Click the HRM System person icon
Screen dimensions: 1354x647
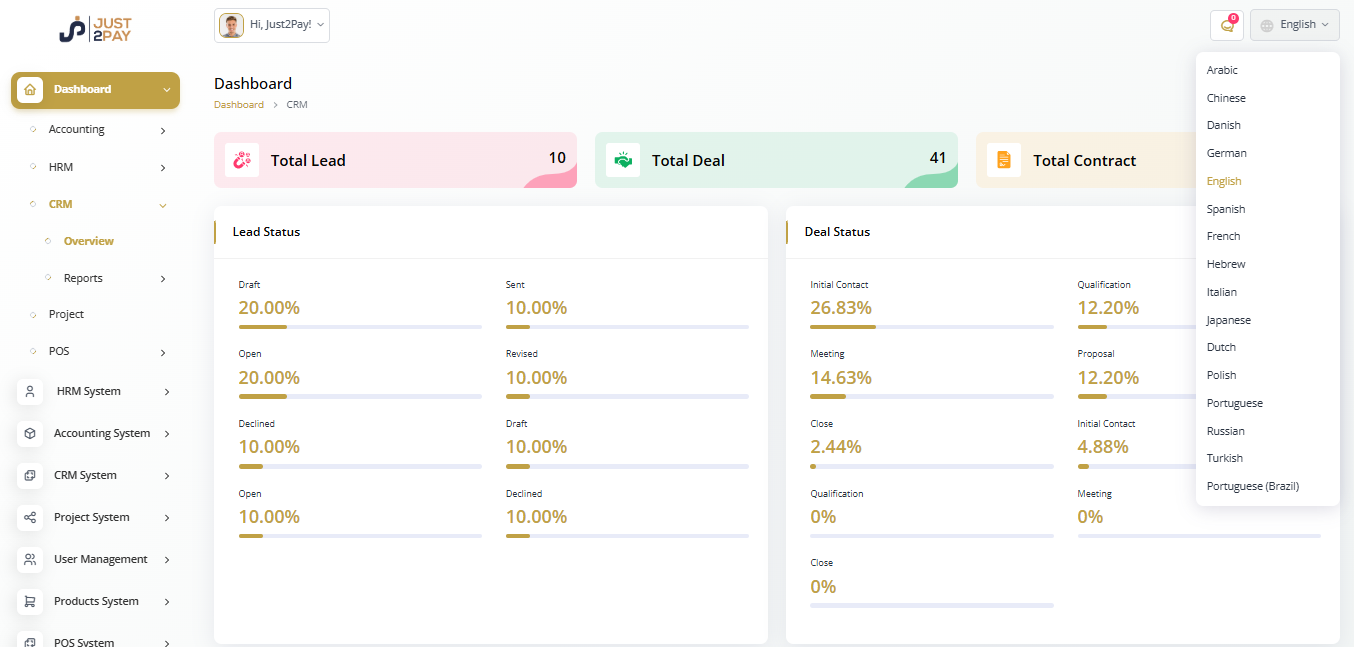(x=30, y=392)
